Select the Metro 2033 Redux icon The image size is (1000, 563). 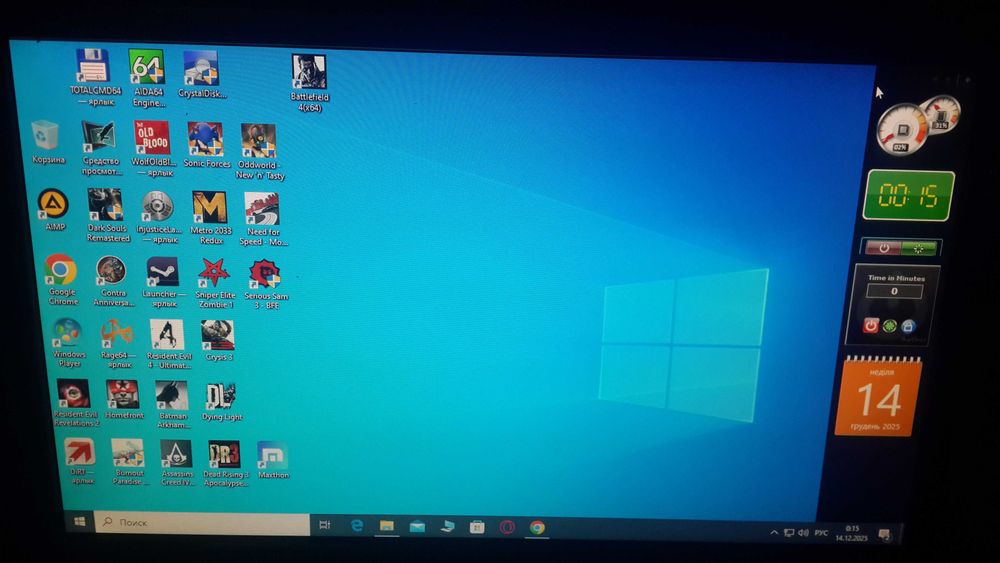coord(210,207)
